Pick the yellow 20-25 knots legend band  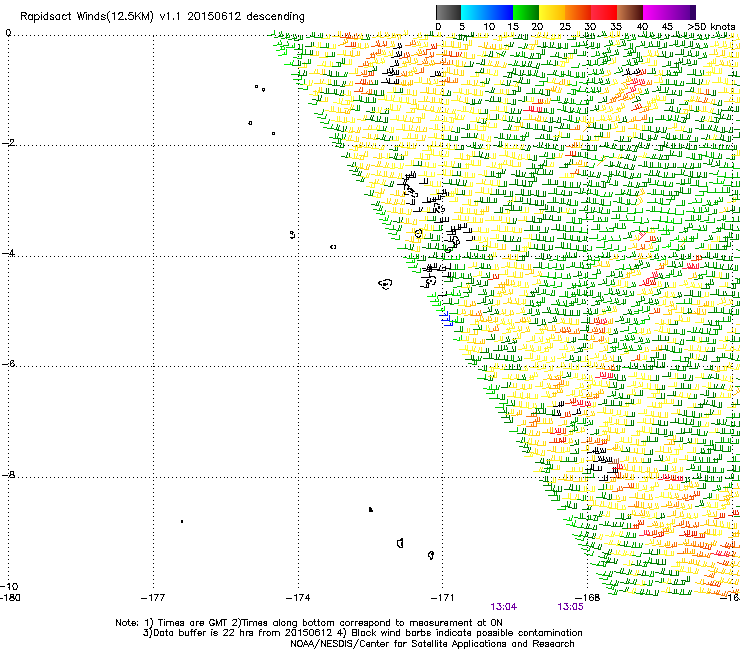pos(552,12)
